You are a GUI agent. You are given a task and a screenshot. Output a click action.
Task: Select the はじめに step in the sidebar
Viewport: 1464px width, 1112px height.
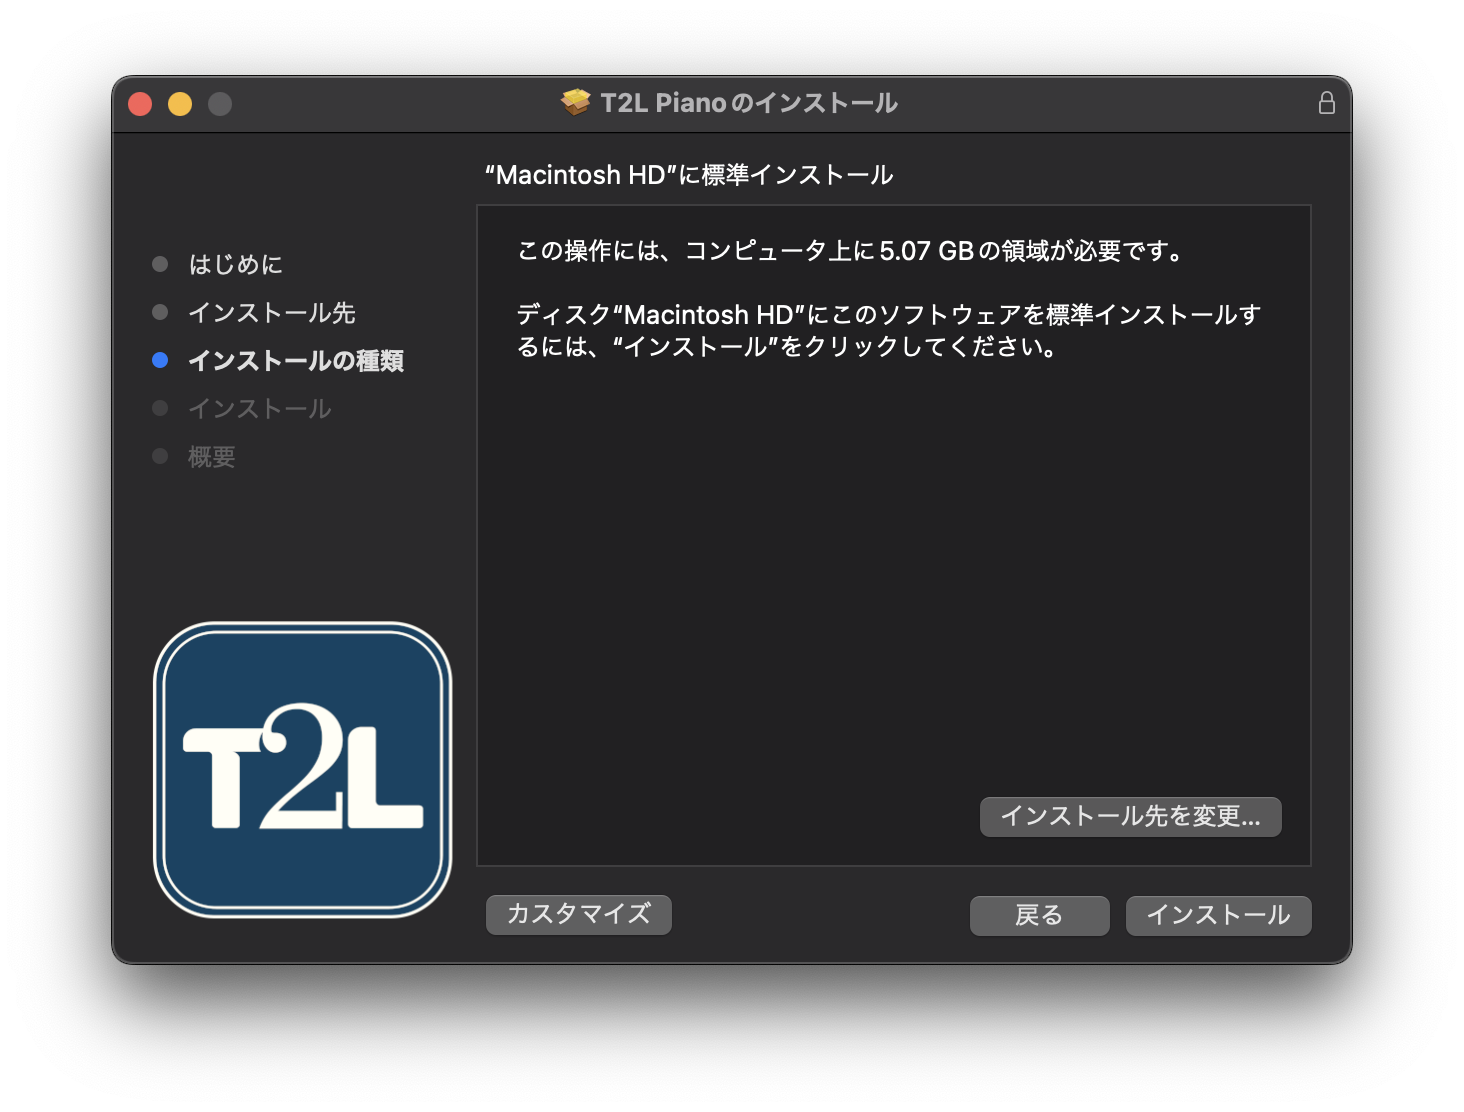(236, 264)
